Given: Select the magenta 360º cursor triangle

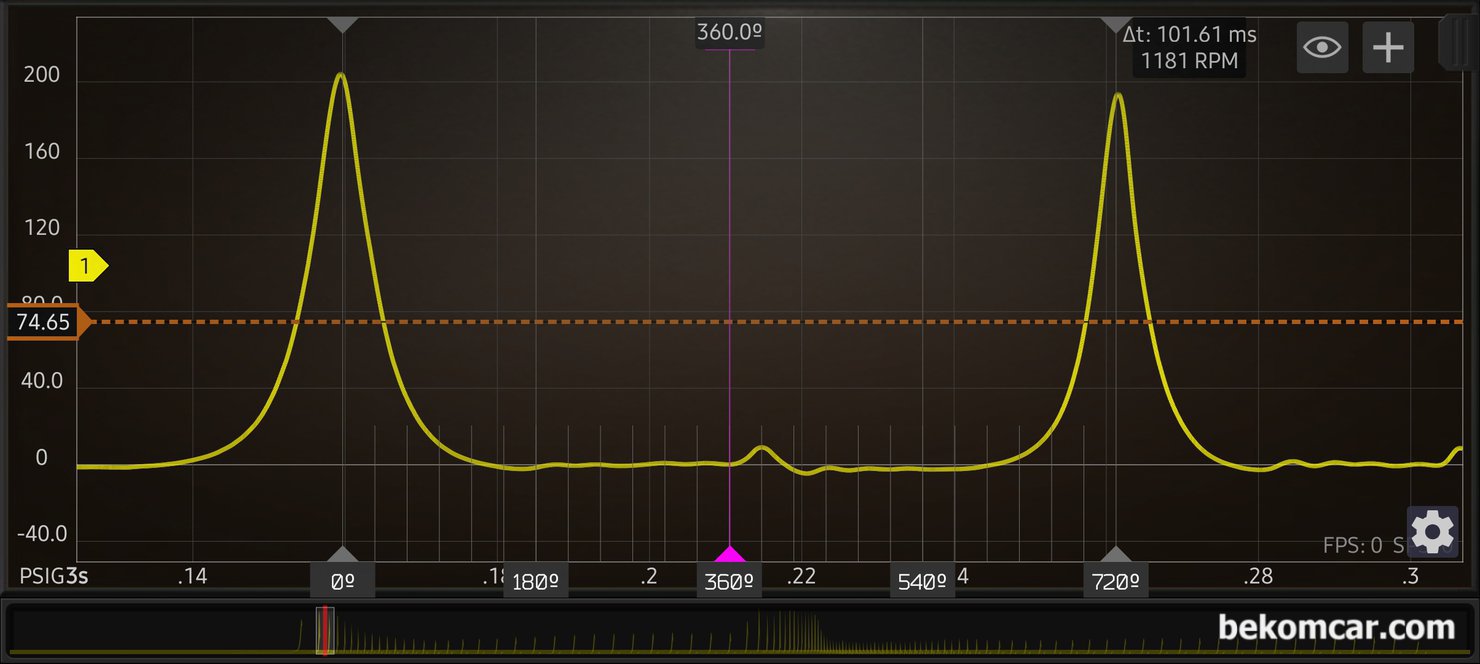Looking at the screenshot, I should coord(729,555).
